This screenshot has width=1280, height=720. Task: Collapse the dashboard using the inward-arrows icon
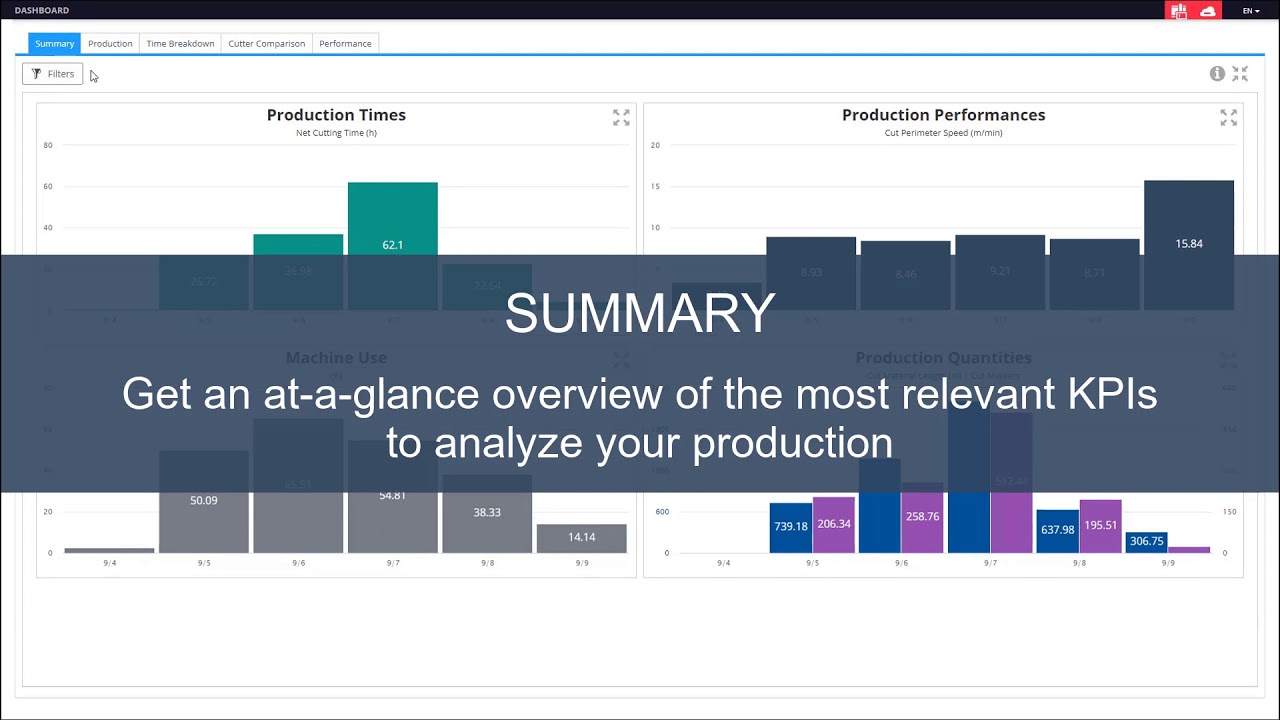(1240, 73)
